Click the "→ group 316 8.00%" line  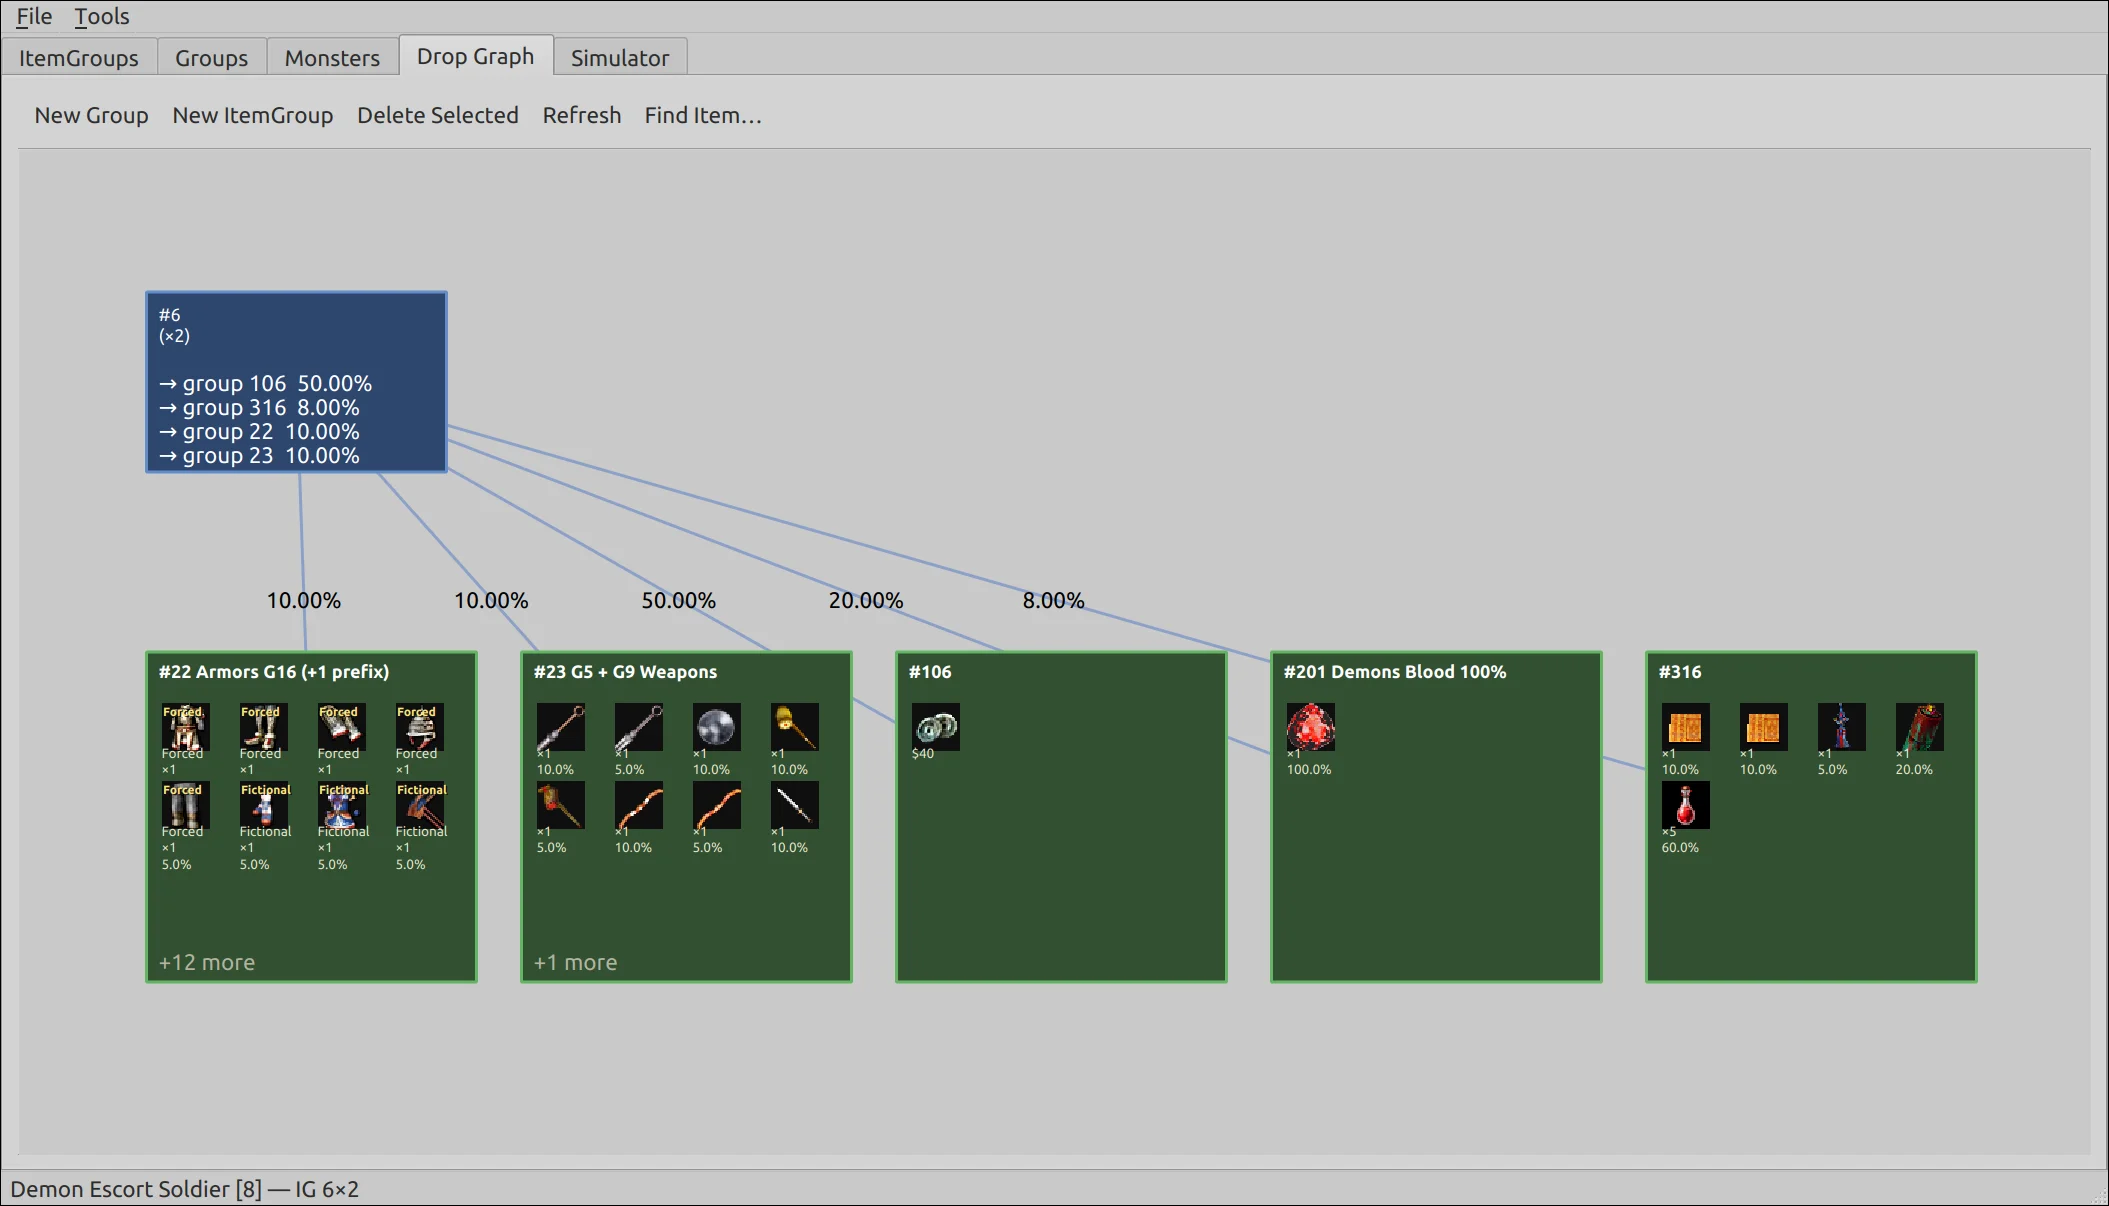tap(259, 407)
